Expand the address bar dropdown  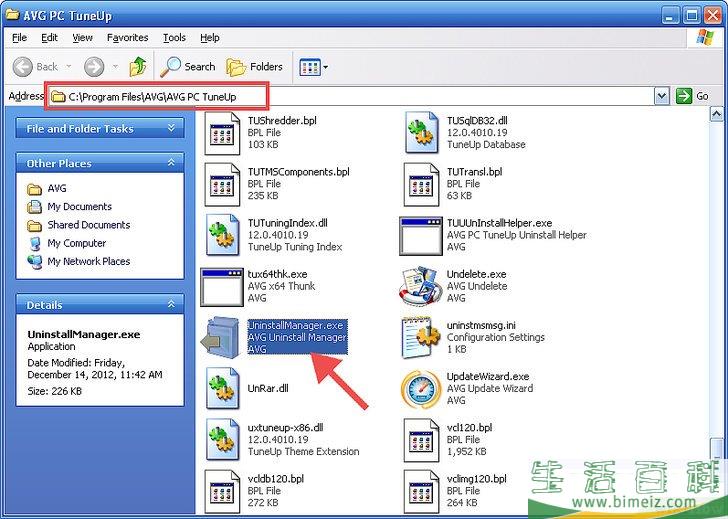tap(662, 97)
